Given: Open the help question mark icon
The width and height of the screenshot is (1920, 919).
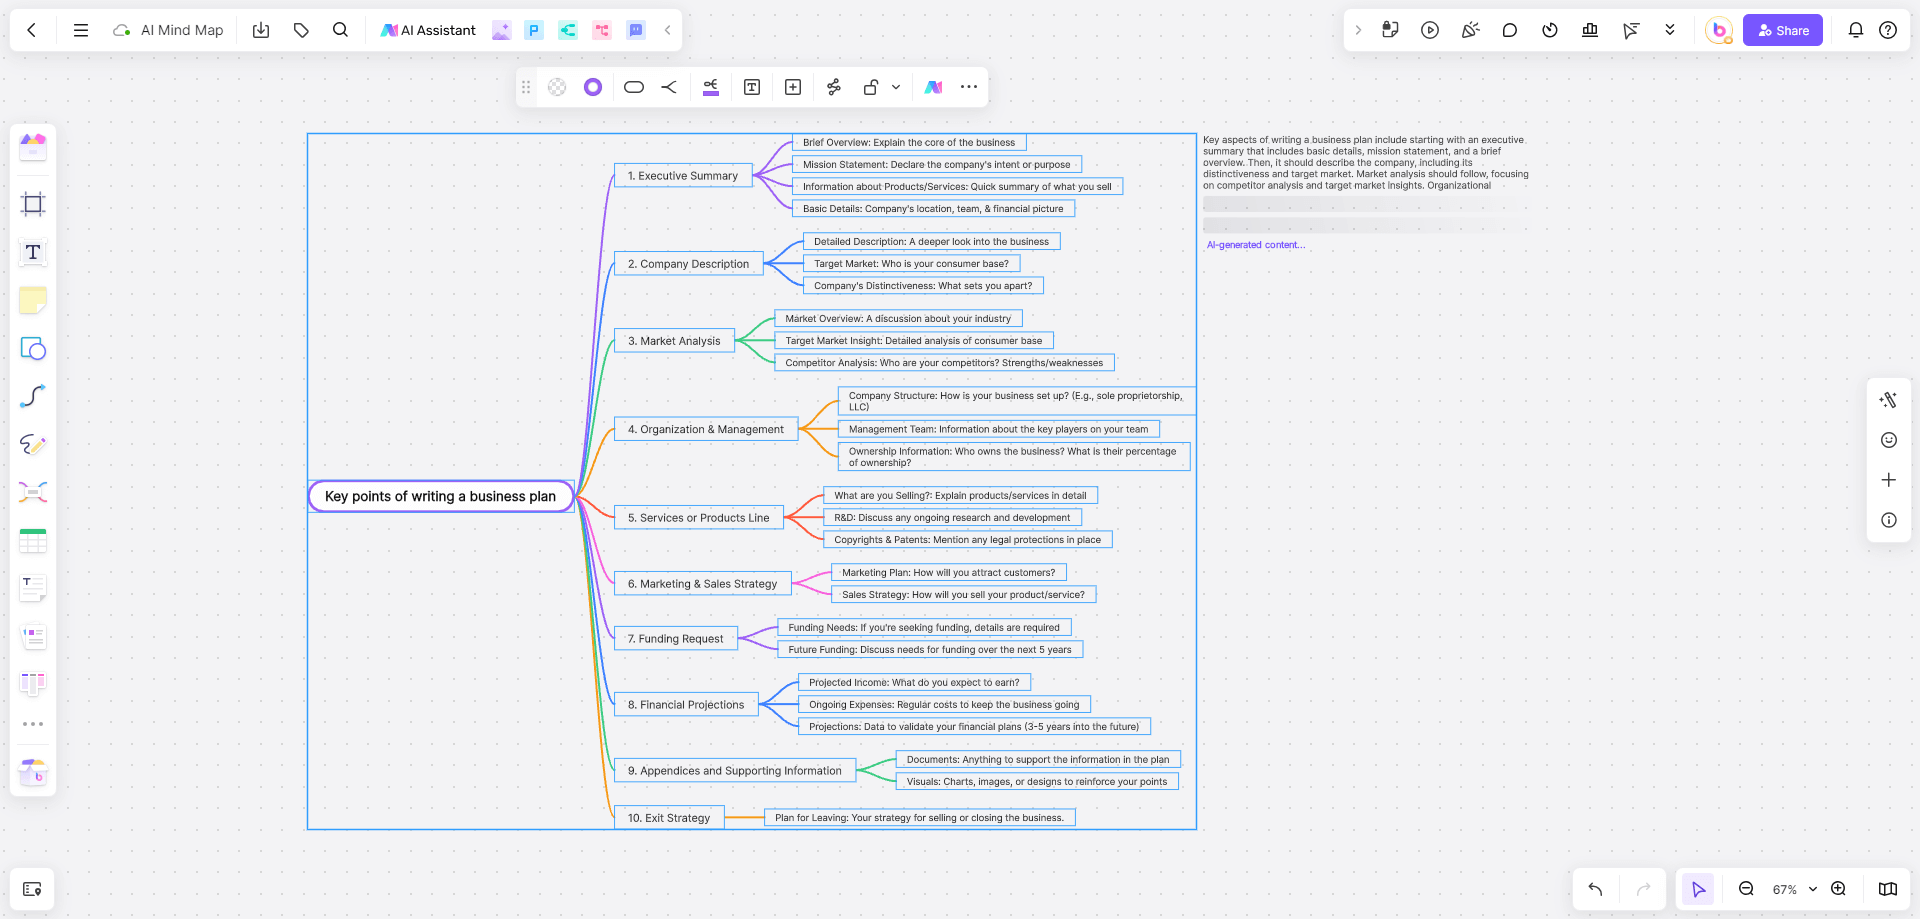Looking at the screenshot, I should pyautogui.click(x=1888, y=30).
